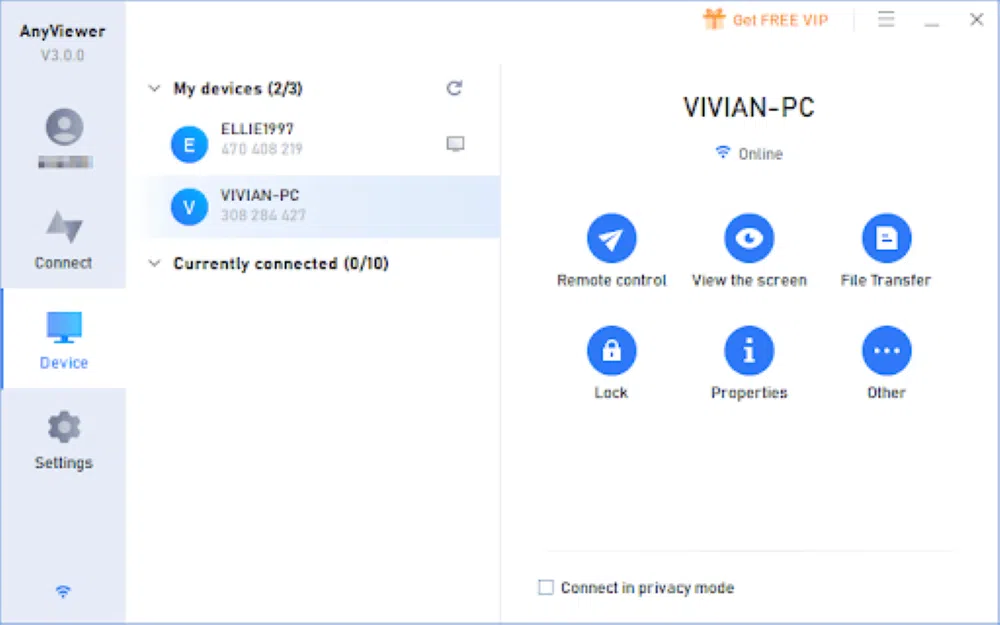Click the gift icon for VIP
Viewport: 1000px width, 625px height.
tap(714, 20)
